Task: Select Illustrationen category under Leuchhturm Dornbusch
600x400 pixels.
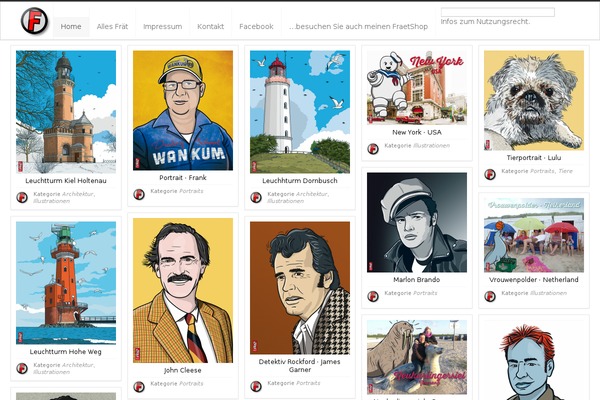Action: point(285,201)
